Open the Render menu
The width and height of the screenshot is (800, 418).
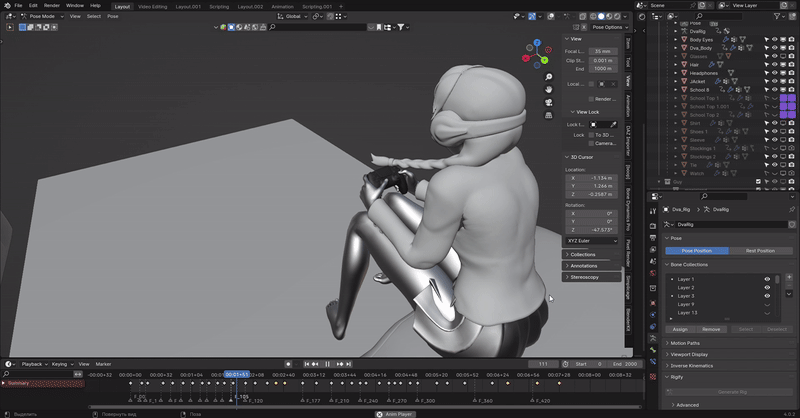pyautogui.click(x=52, y=6)
